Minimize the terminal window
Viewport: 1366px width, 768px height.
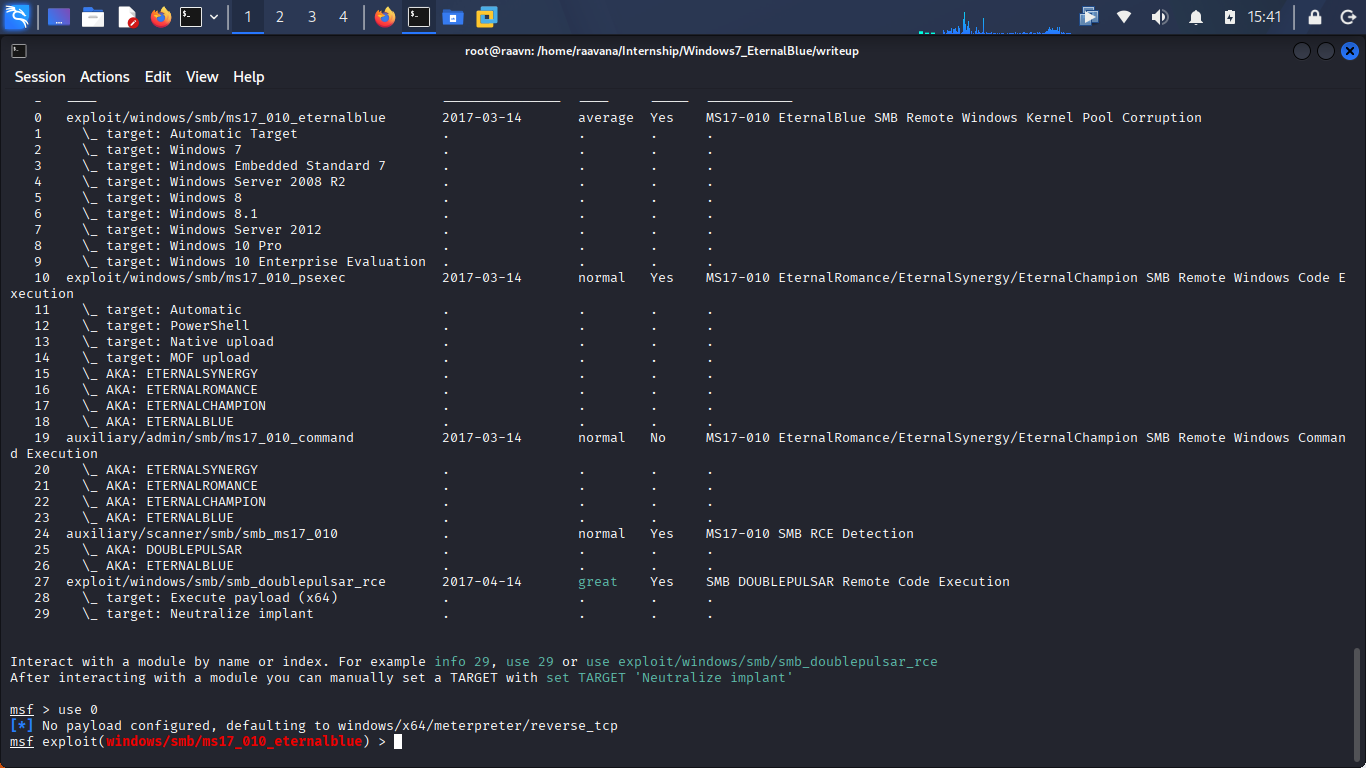pyautogui.click(x=1301, y=51)
